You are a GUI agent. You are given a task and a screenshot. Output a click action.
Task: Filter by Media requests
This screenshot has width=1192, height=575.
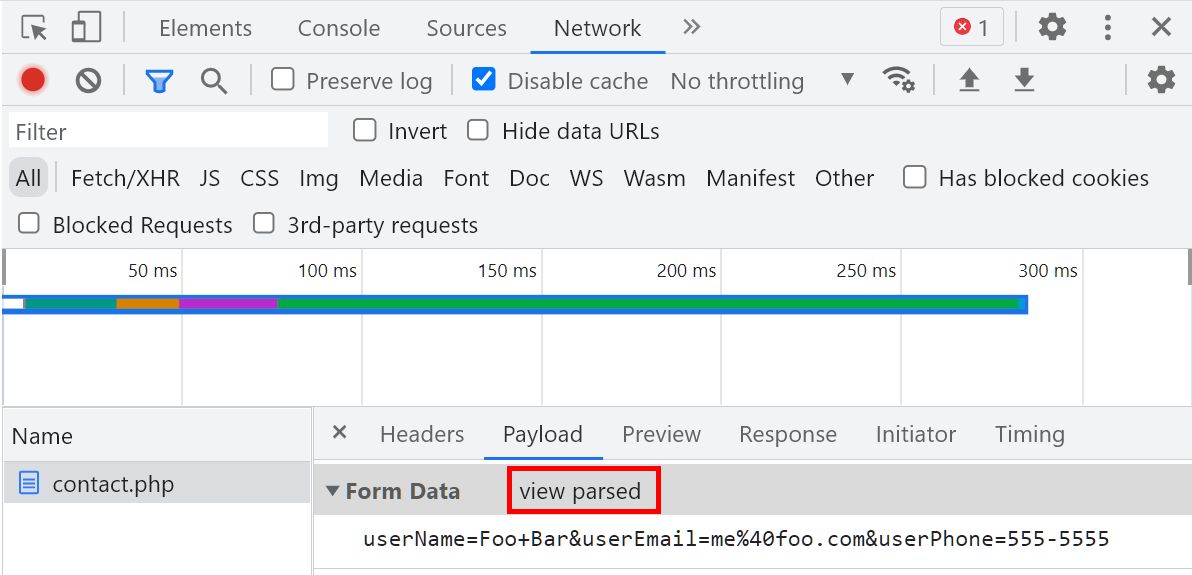[391, 178]
